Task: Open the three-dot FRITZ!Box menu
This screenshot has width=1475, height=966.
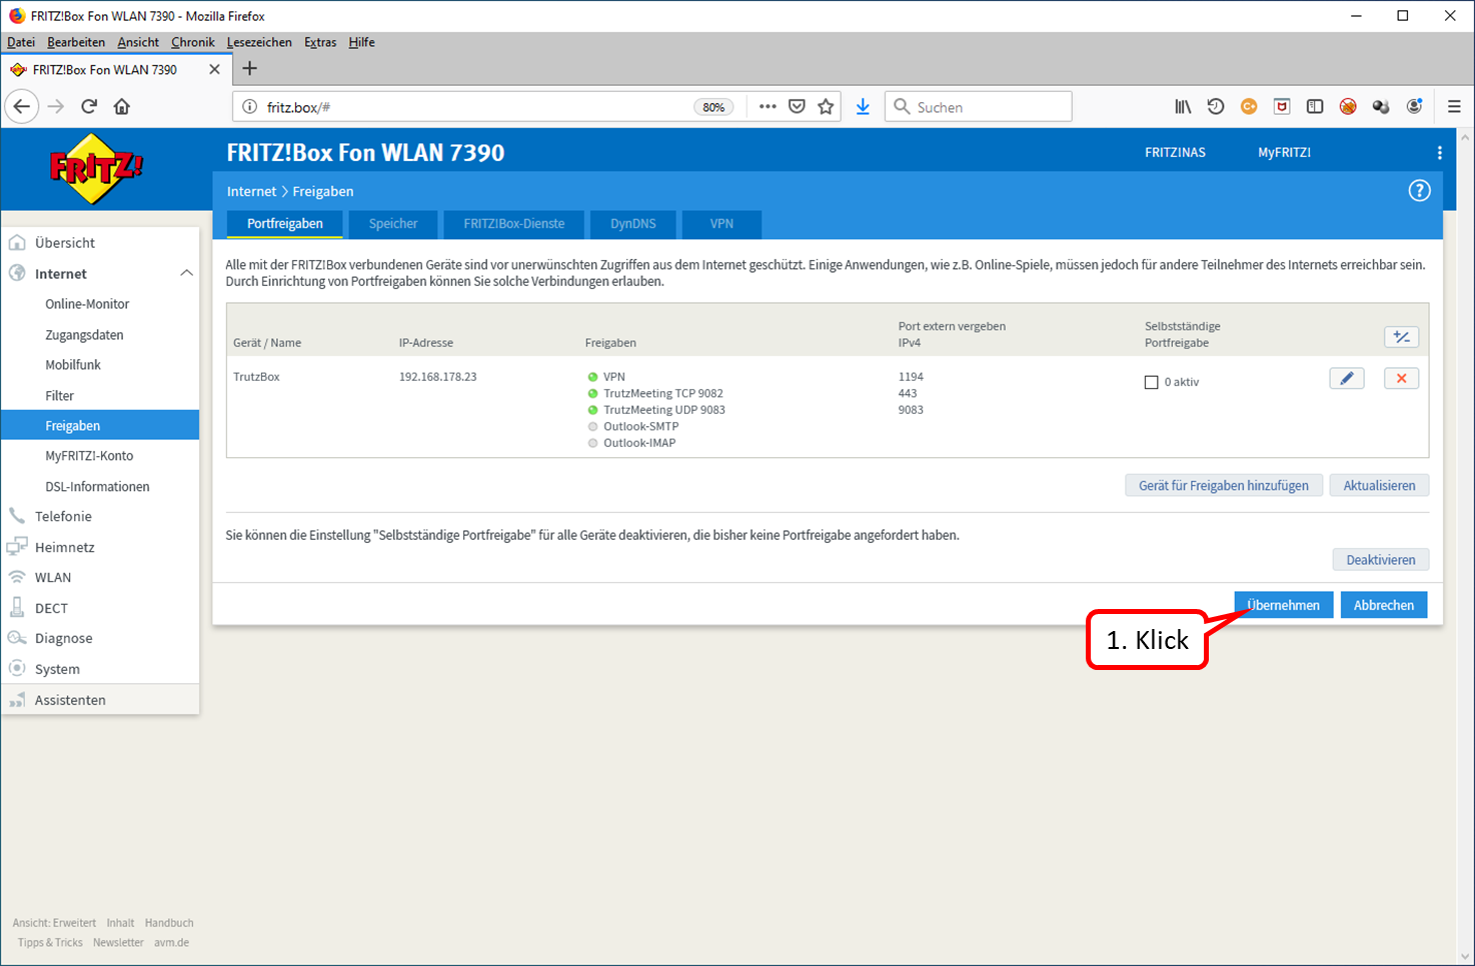Action: (x=1439, y=153)
